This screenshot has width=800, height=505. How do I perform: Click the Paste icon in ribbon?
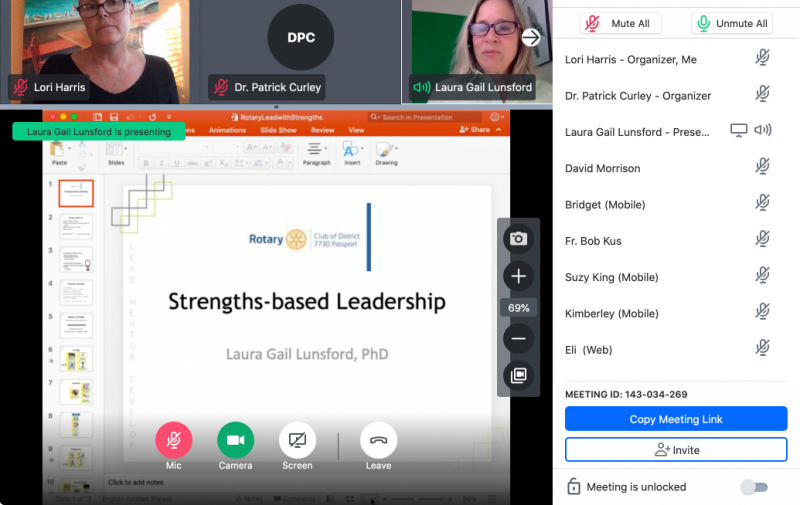(x=57, y=150)
